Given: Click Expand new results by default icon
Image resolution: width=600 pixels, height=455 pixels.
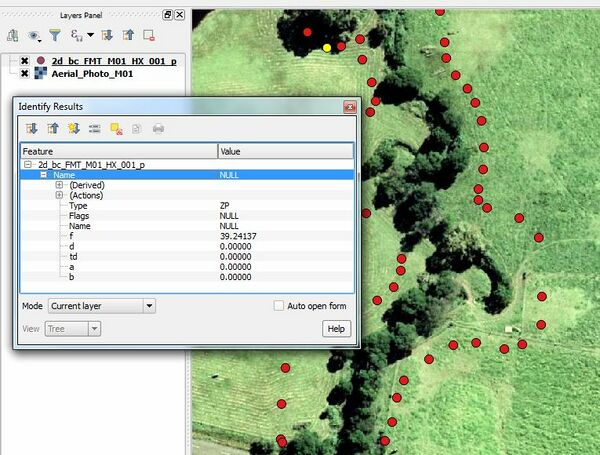Looking at the screenshot, I should [x=73, y=128].
